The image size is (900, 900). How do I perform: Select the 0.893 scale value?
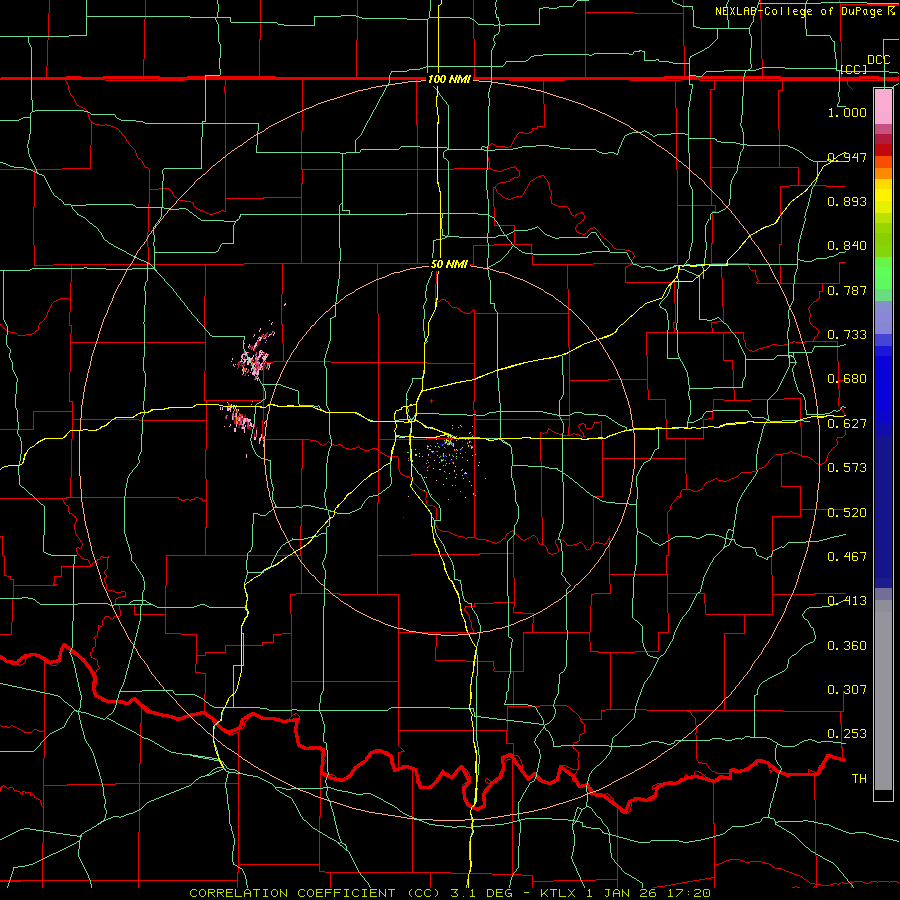click(847, 201)
